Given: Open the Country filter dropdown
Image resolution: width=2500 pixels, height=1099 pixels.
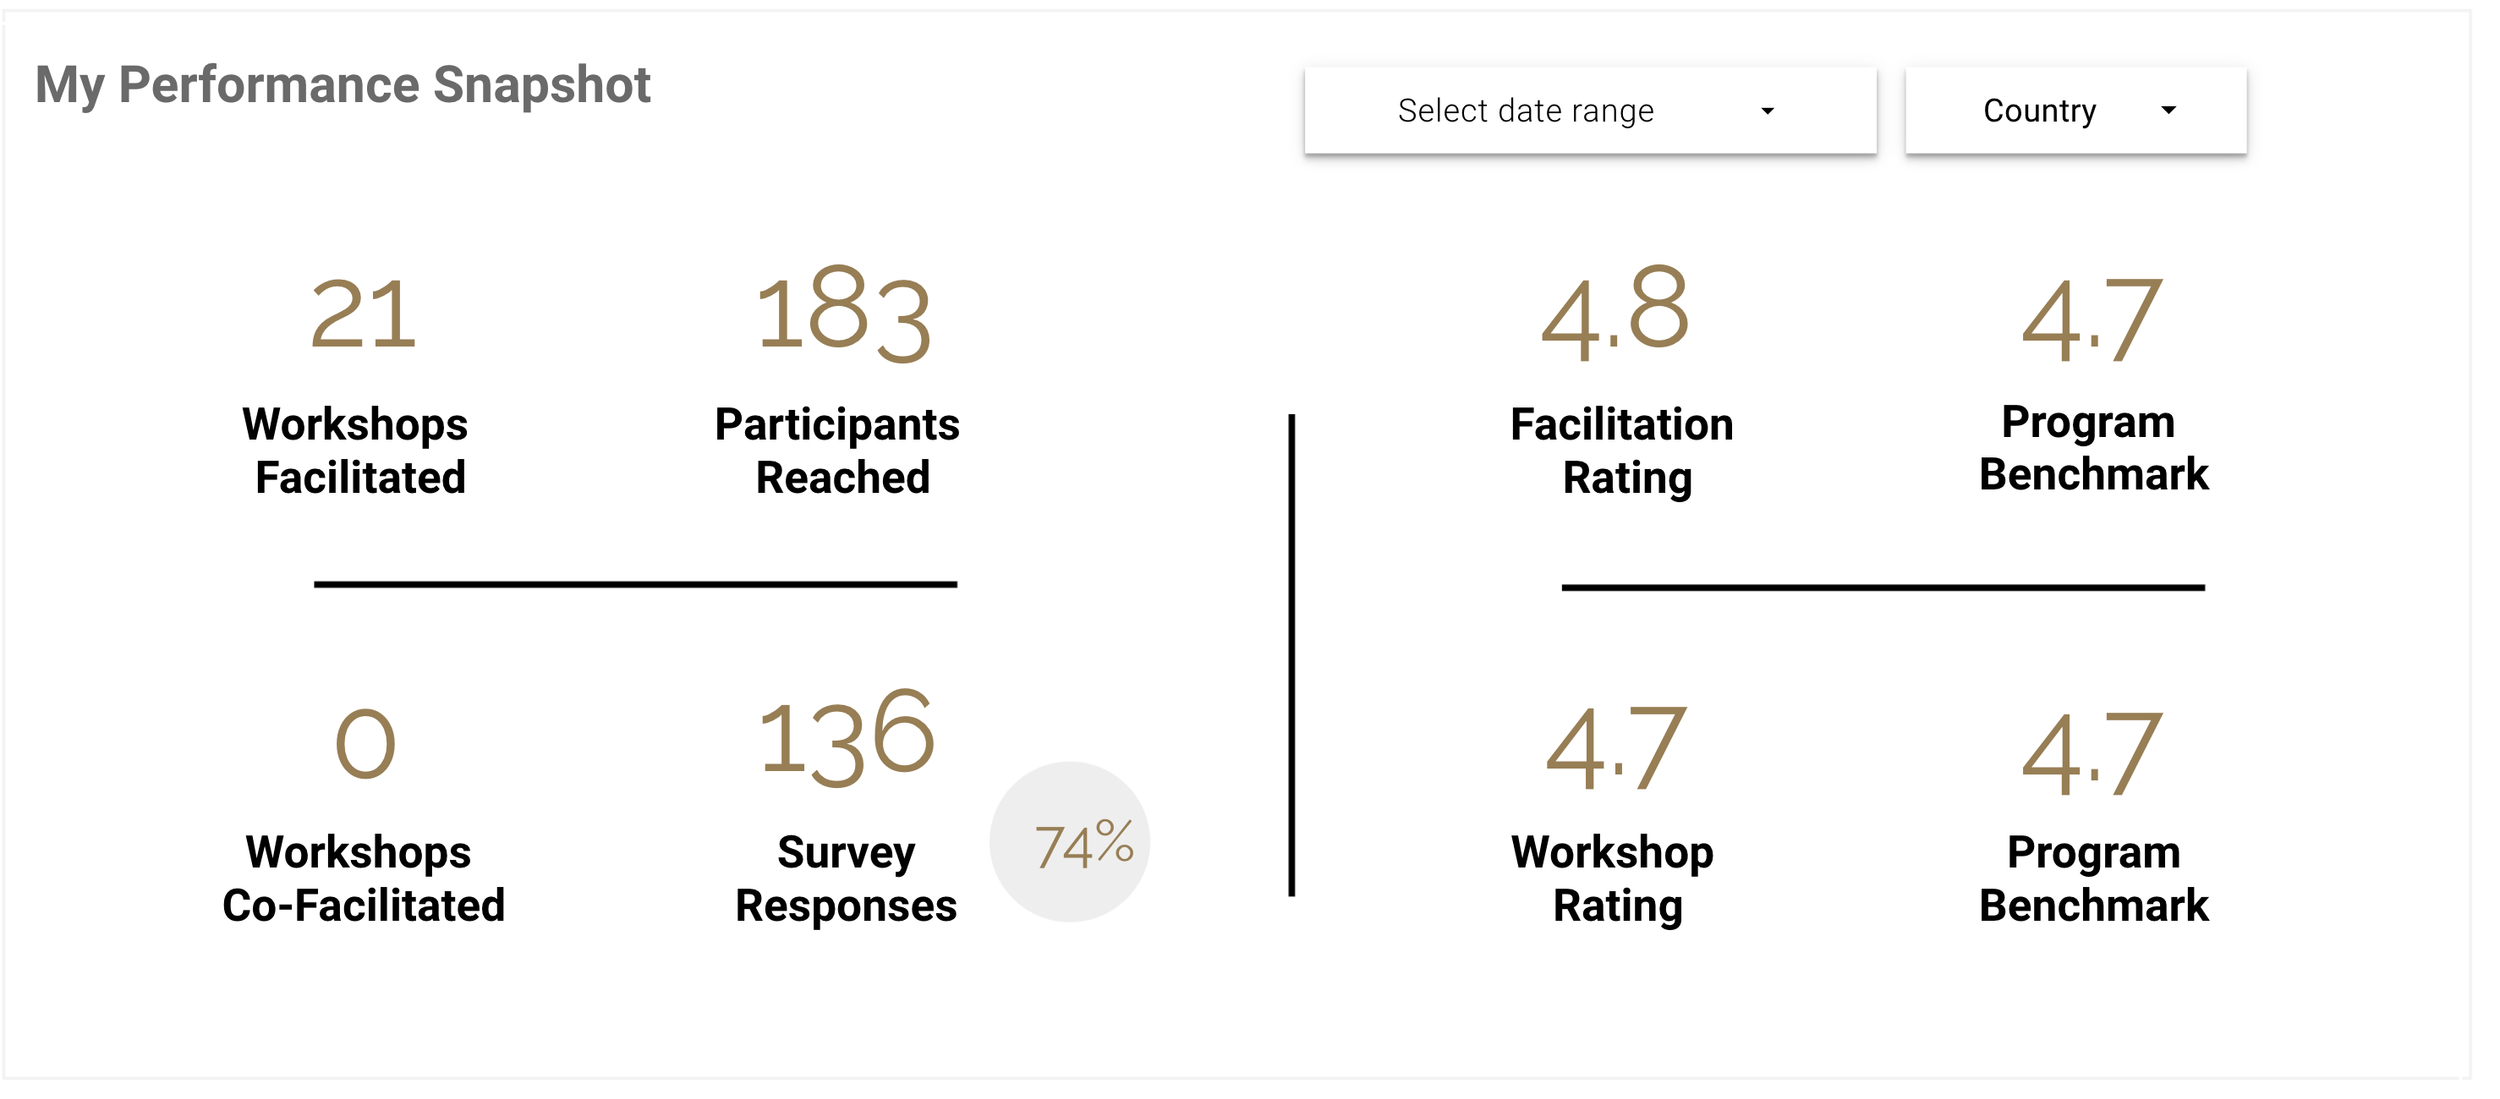Looking at the screenshot, I should pyautogui.click(x=2076, y=110).
